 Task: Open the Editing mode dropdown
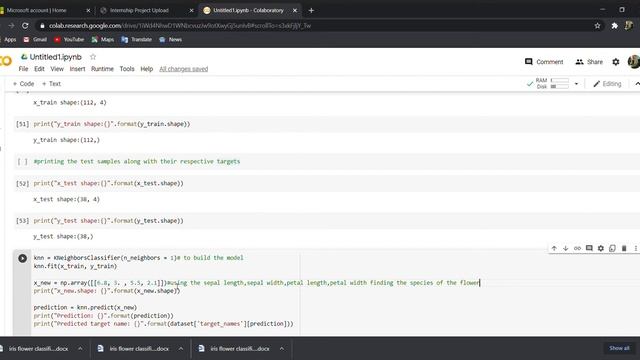point(607,84)
